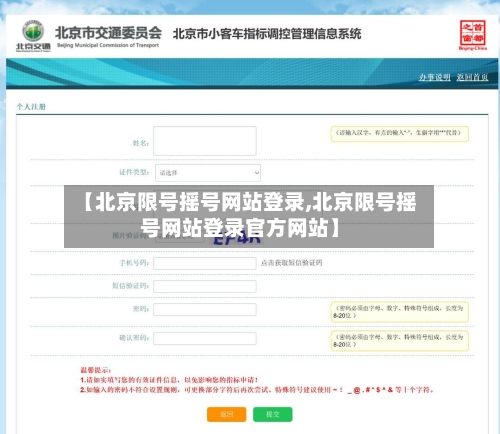The image size is (500, 434).
Task: Click the 手机号码 phone number field
Action: pyautogui.click(x=205, y=263)
